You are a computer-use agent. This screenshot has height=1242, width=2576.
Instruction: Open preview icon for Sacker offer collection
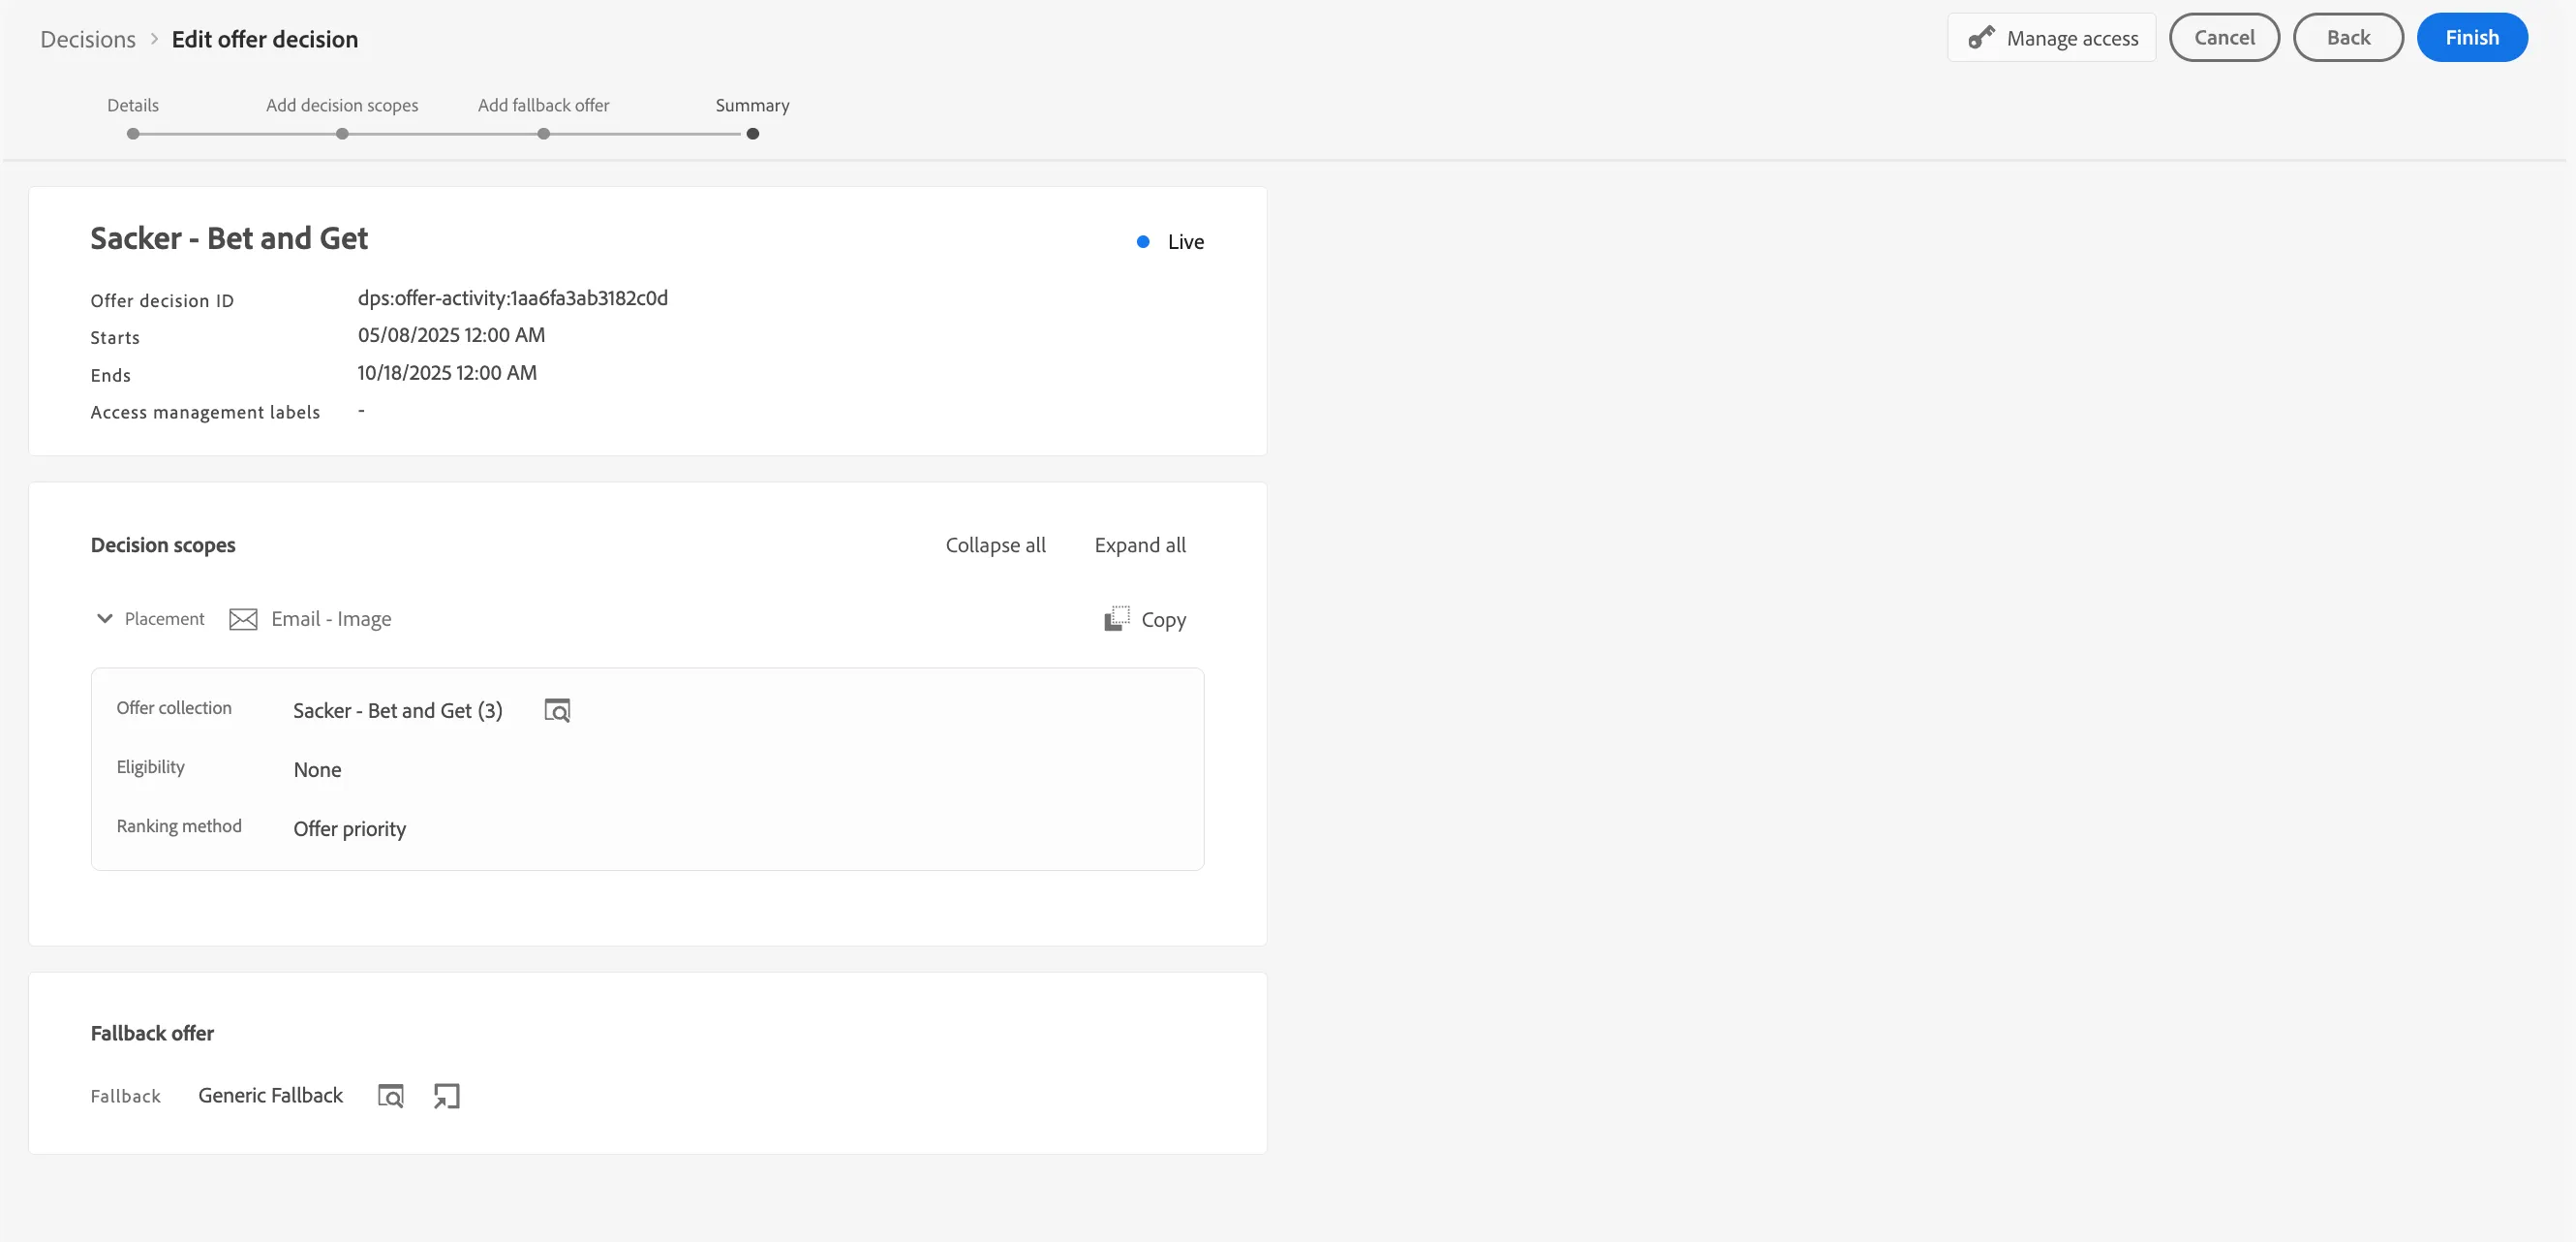557,711
